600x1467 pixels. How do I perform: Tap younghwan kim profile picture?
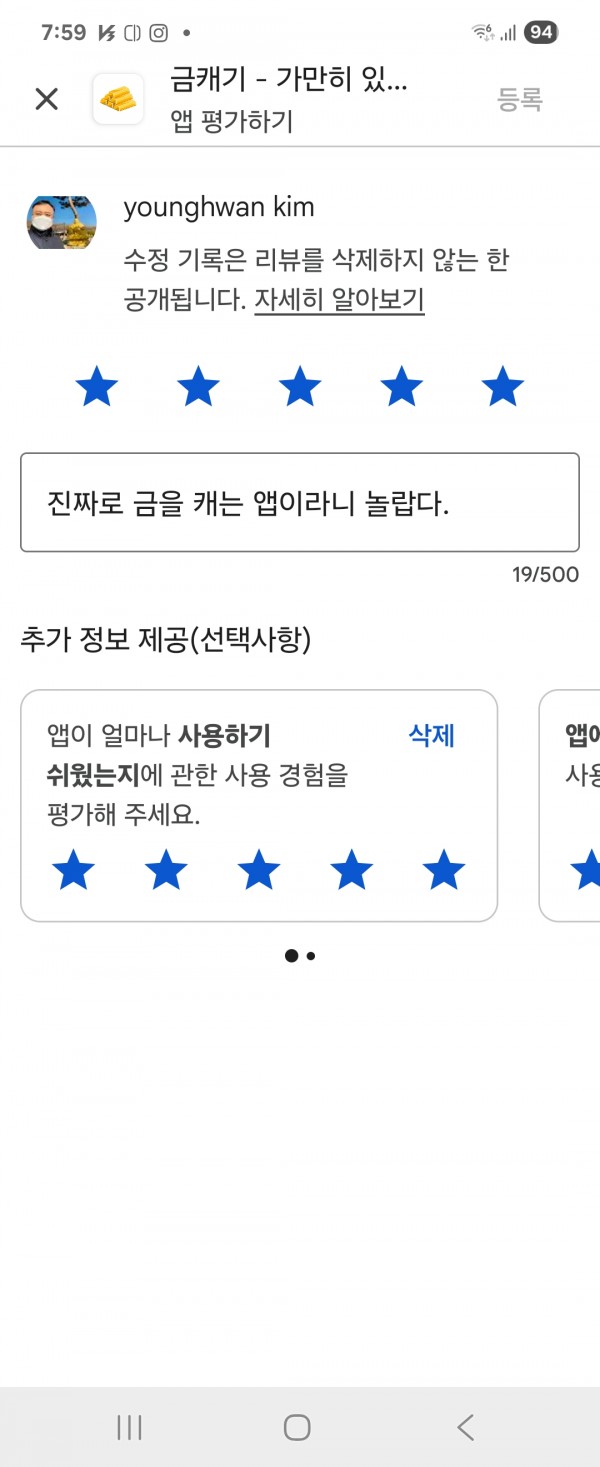point(61,222)
